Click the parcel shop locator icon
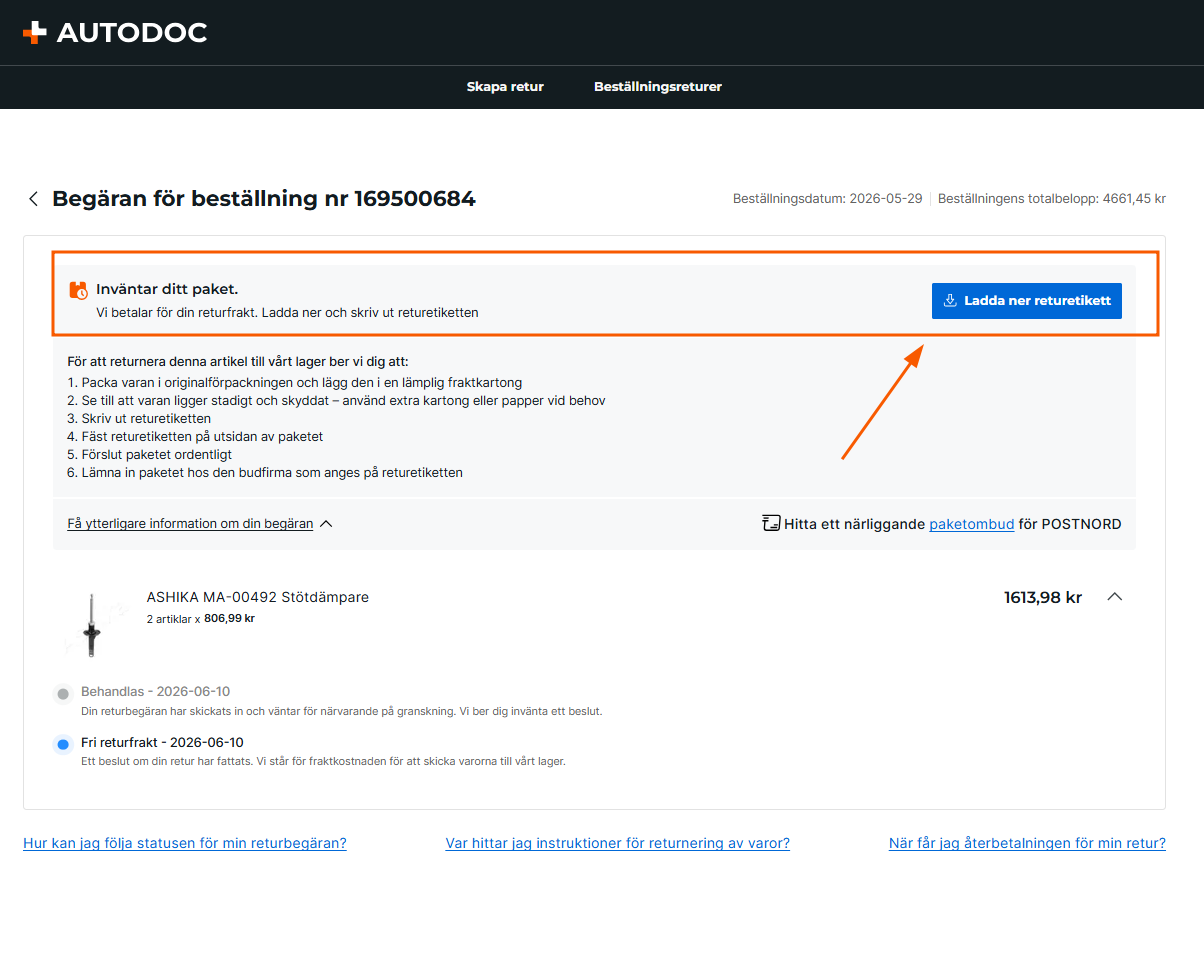The image size is (1204, 954). pyautogui.click(x=770, y=523)
